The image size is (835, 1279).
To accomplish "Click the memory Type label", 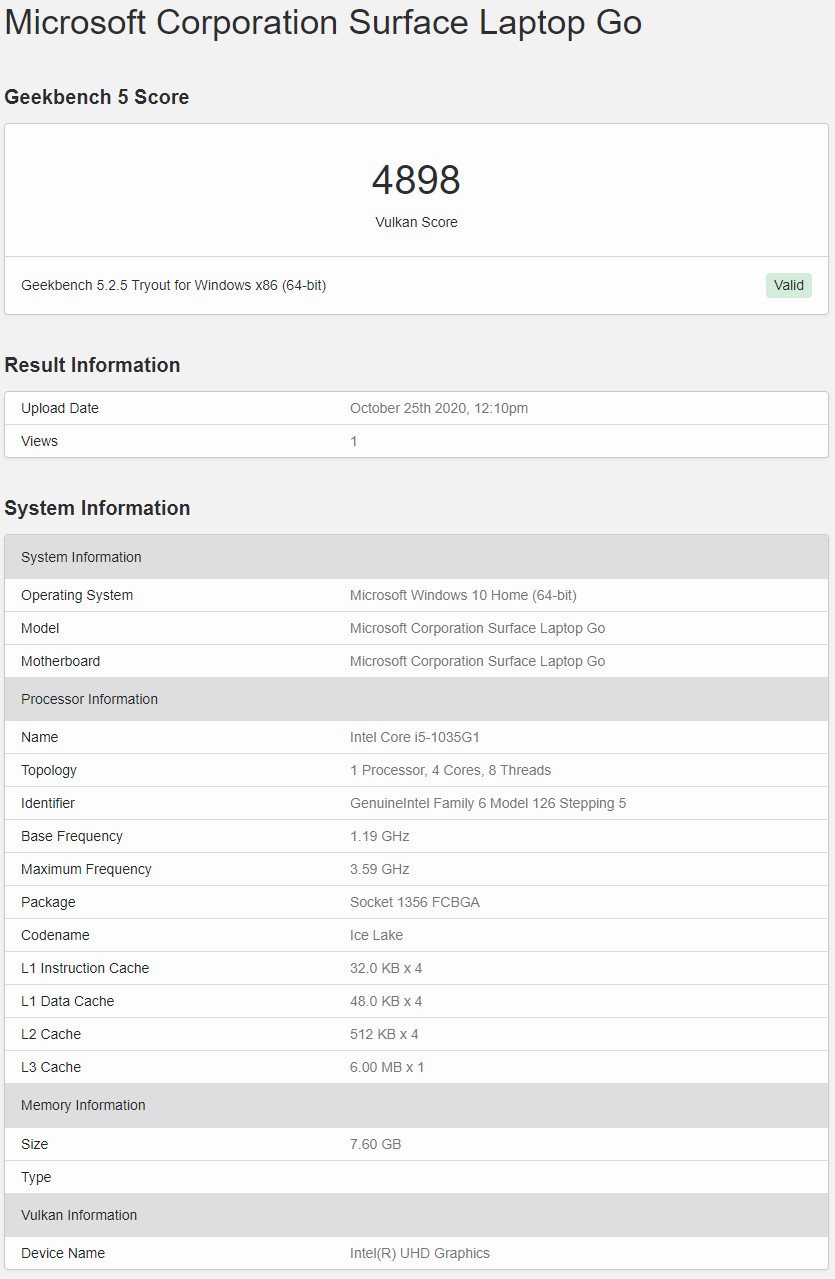I will 36,1177.
